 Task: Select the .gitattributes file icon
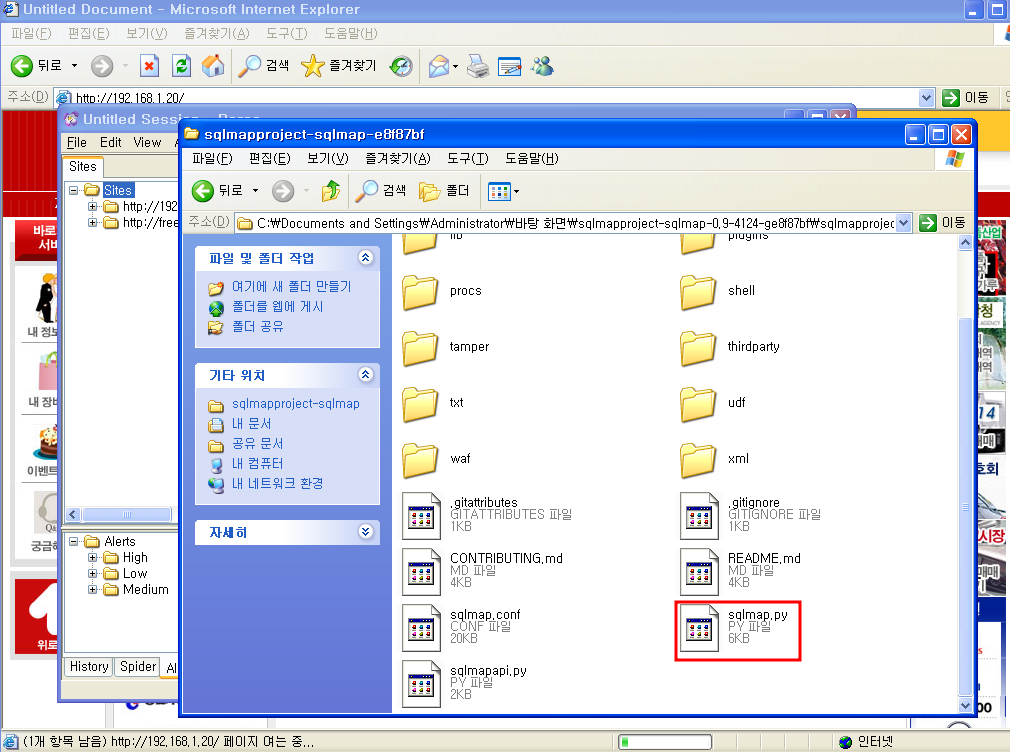coord(421,516)
